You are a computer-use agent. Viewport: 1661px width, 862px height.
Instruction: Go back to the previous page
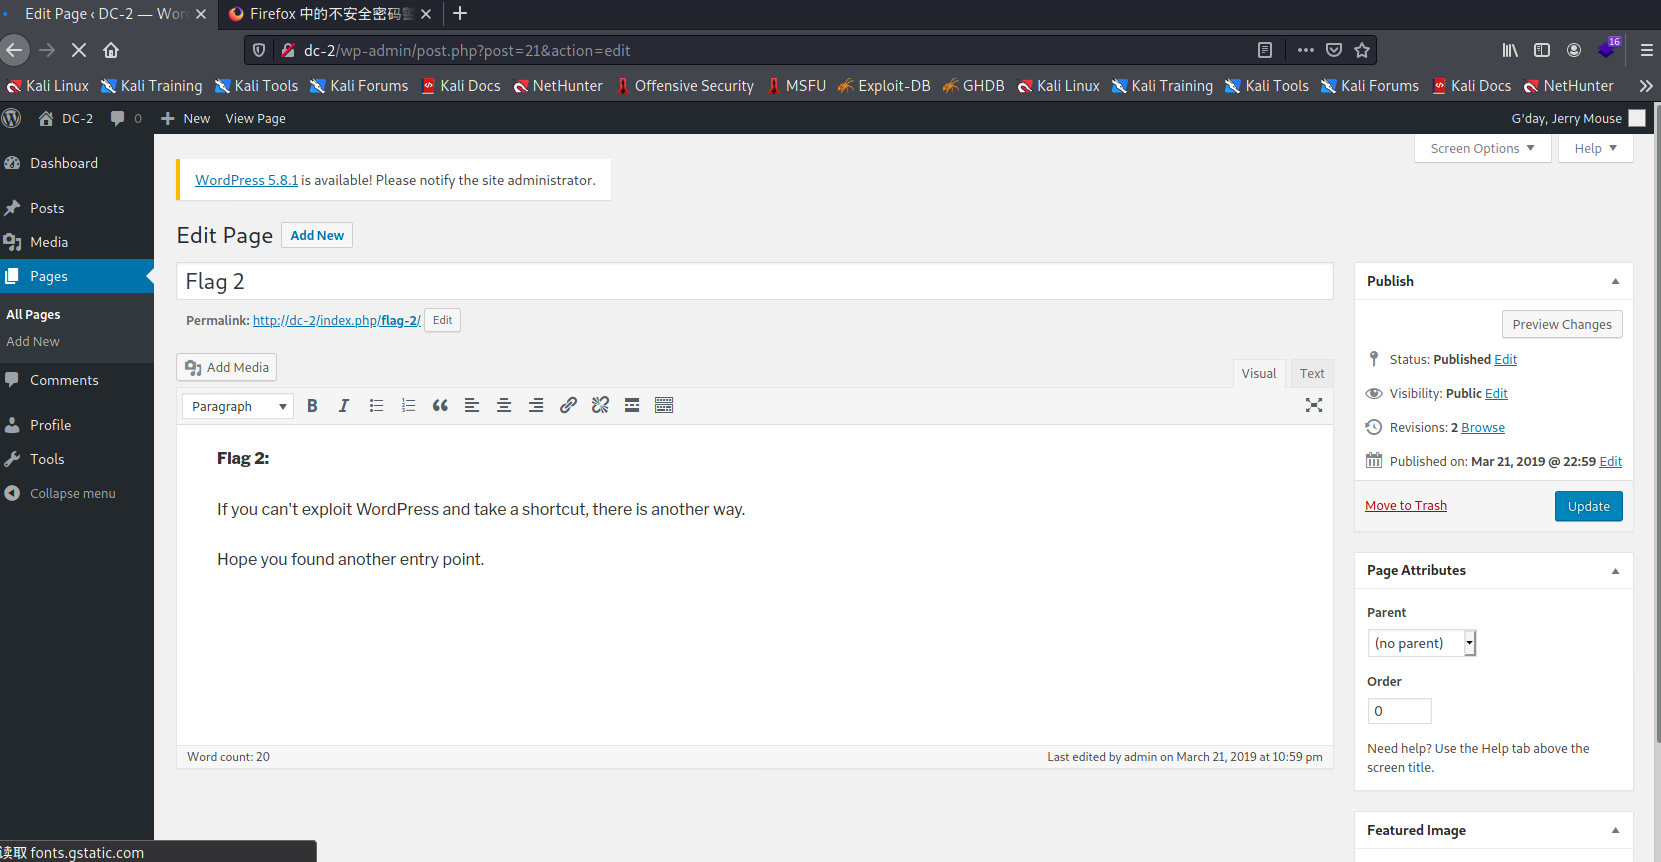(13, 50)
